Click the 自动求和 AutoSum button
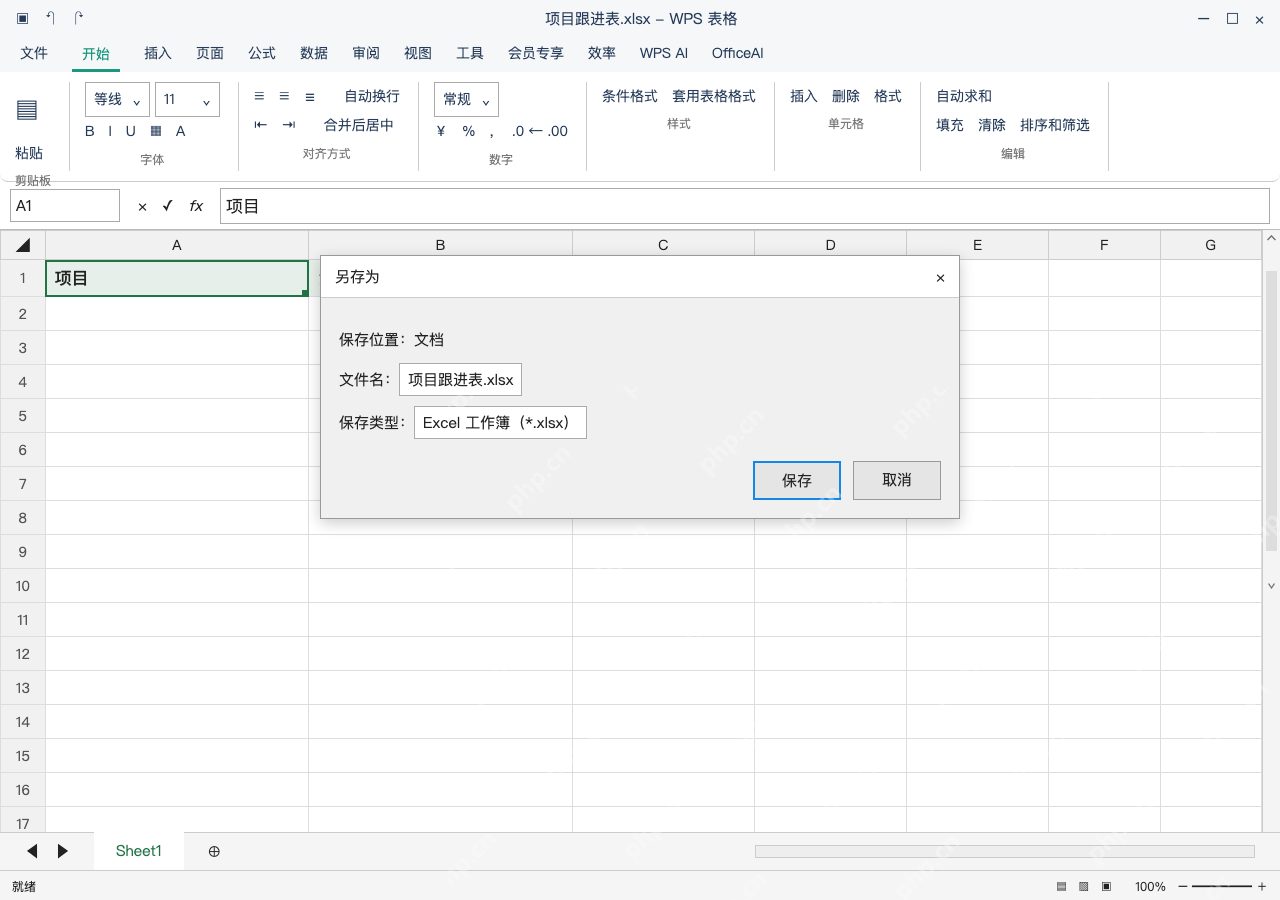The image size is (1280, 900). 964,96
